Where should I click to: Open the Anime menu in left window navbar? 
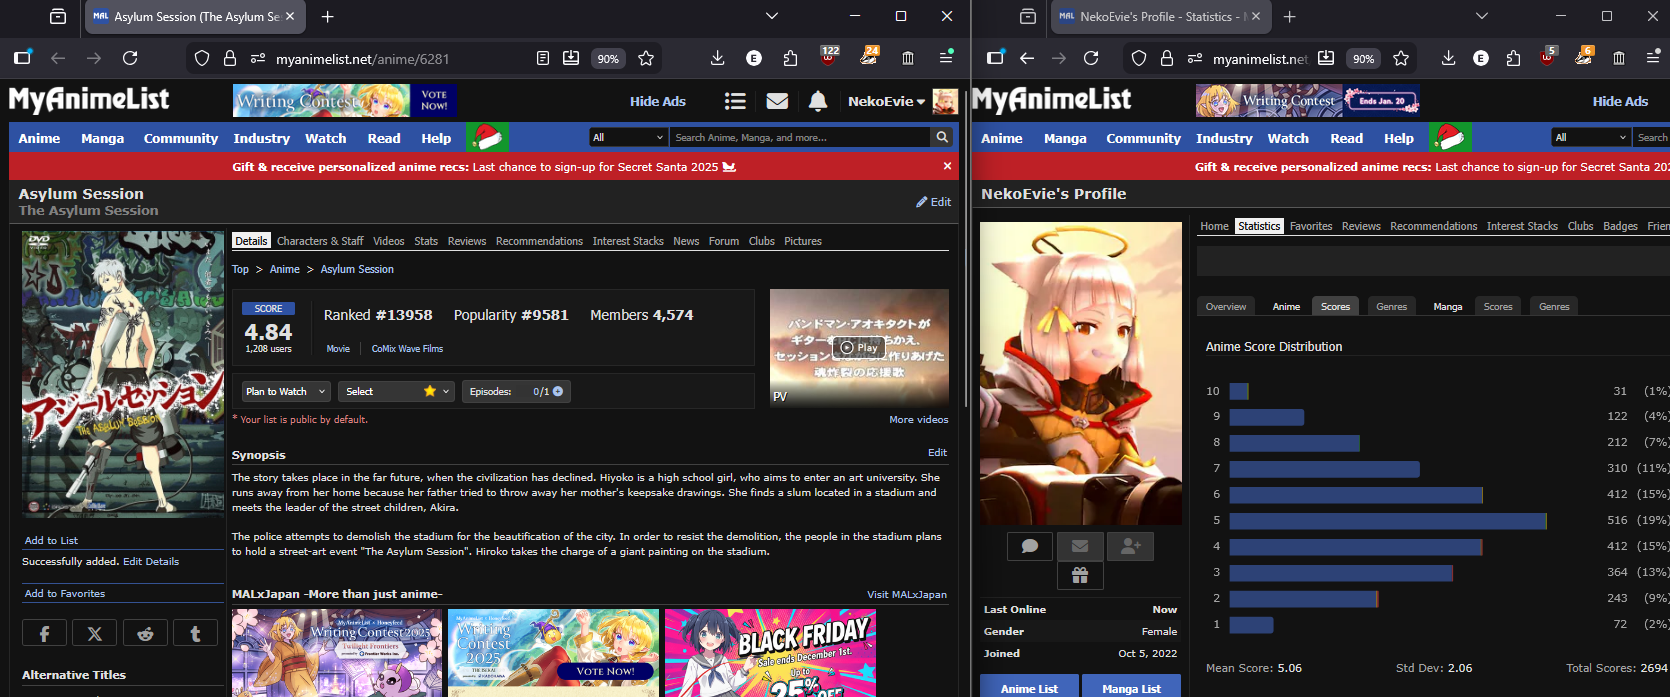pos(39,138)
